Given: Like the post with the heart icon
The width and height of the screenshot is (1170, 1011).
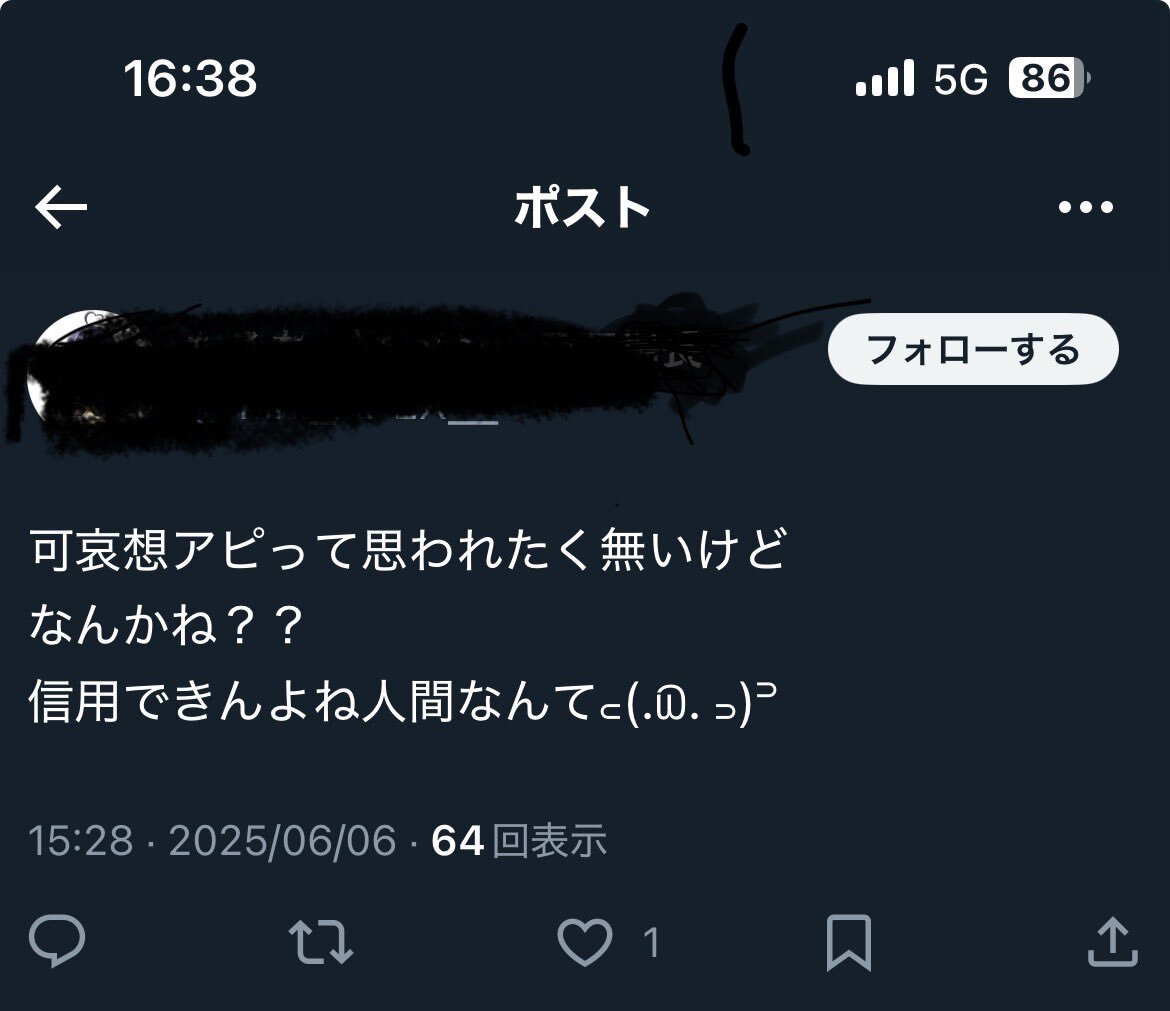Looking at the screenshot, I should point(586,942).
